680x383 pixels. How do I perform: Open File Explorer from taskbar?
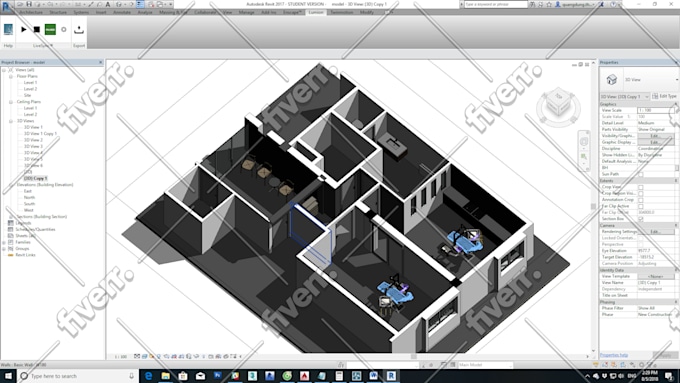pos(166,376)
